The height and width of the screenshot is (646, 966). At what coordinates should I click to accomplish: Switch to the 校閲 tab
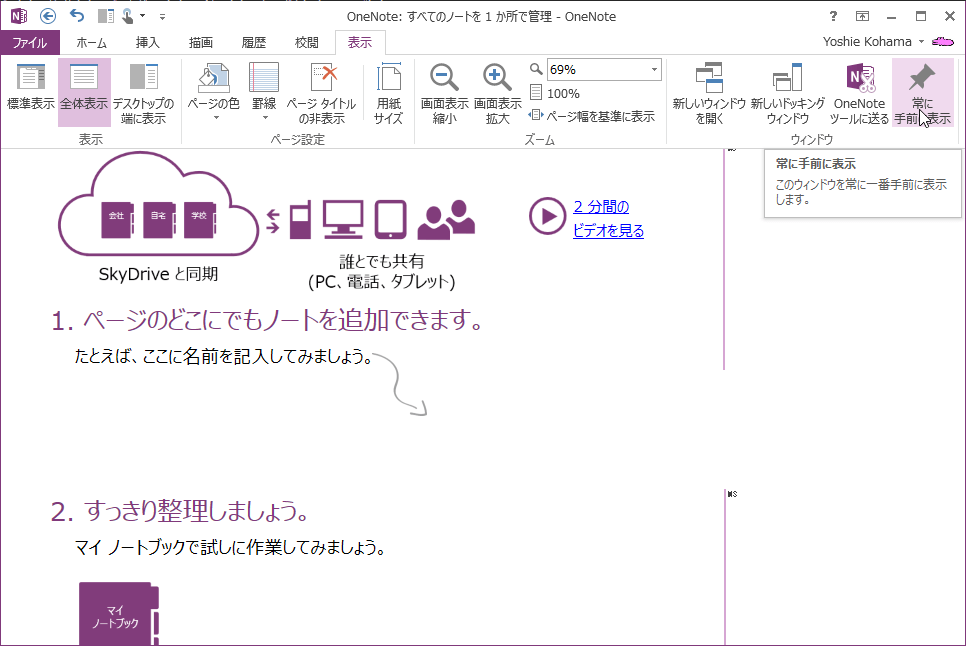(306, 42)
